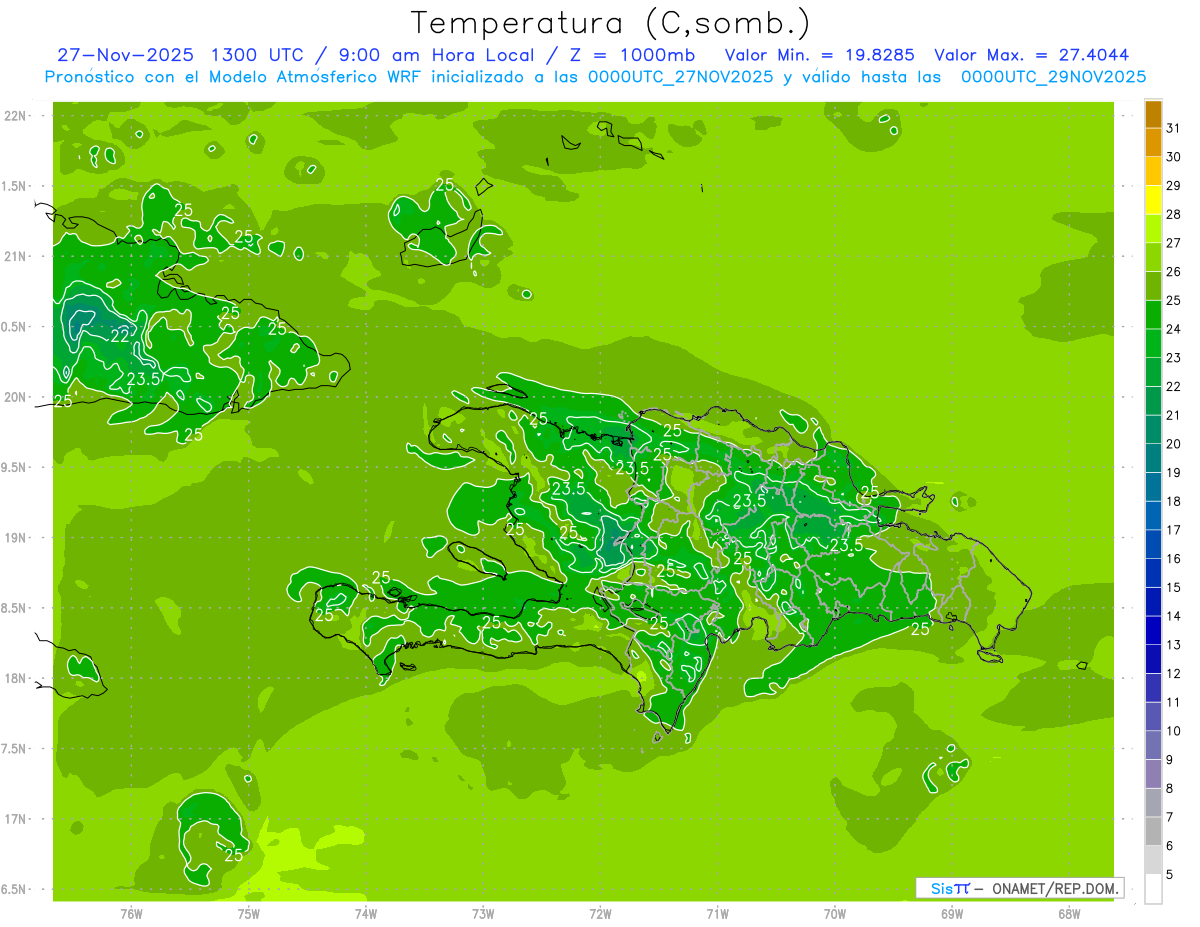Image resolution: width=1200 pixels, height=927 pixels.
Task: Click the '76W' longitude axis label
Action: [x=131, y=914]
